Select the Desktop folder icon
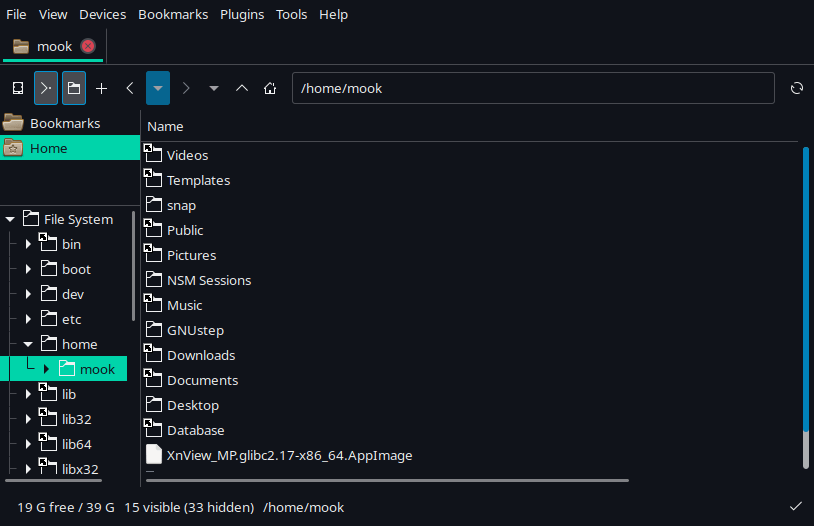The width and height of the screenshot is (814, 526). (154, 404)
